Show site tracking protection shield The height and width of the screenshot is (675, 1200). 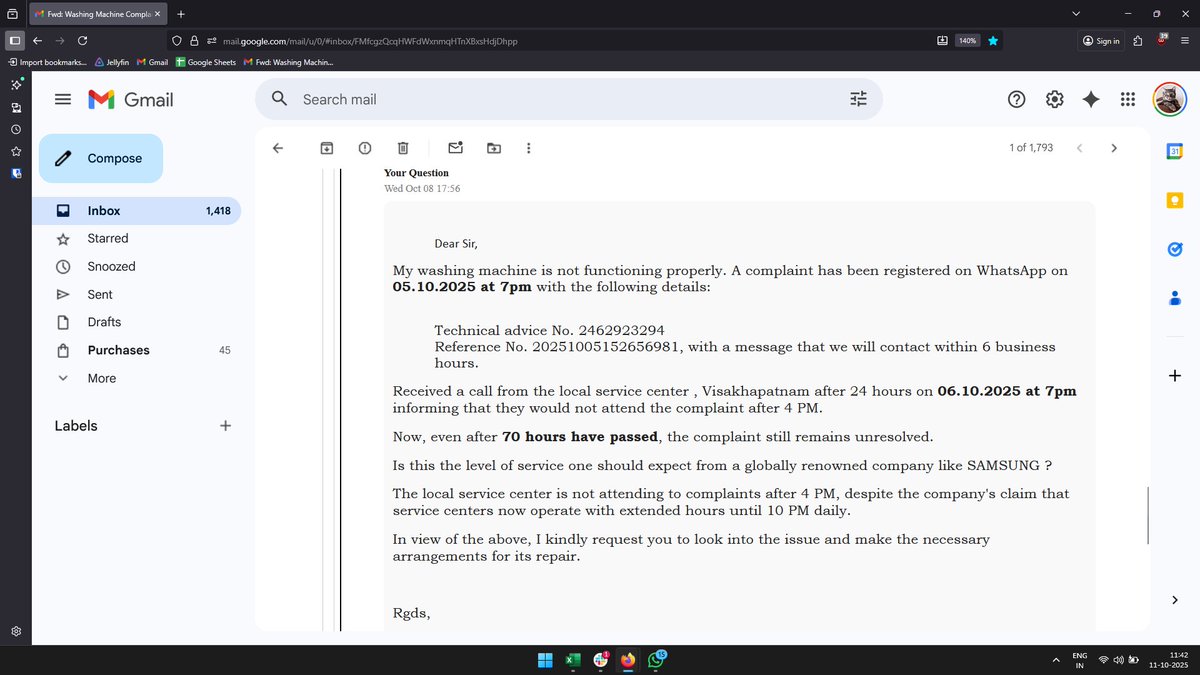178,41
